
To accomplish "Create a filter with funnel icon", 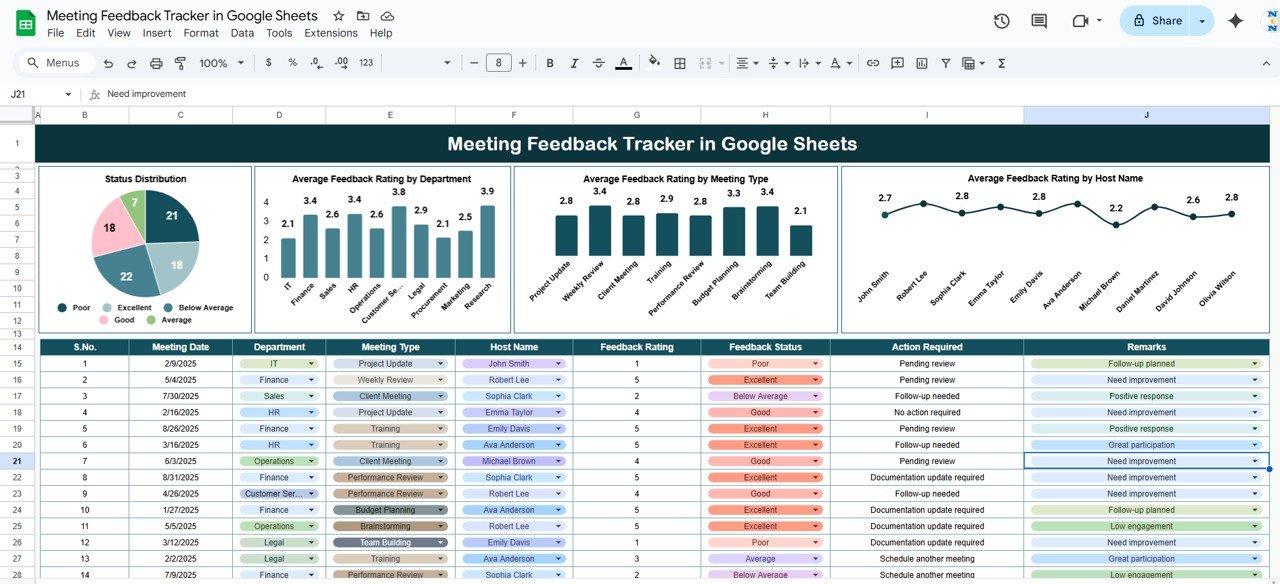I will tap(945, 63).
